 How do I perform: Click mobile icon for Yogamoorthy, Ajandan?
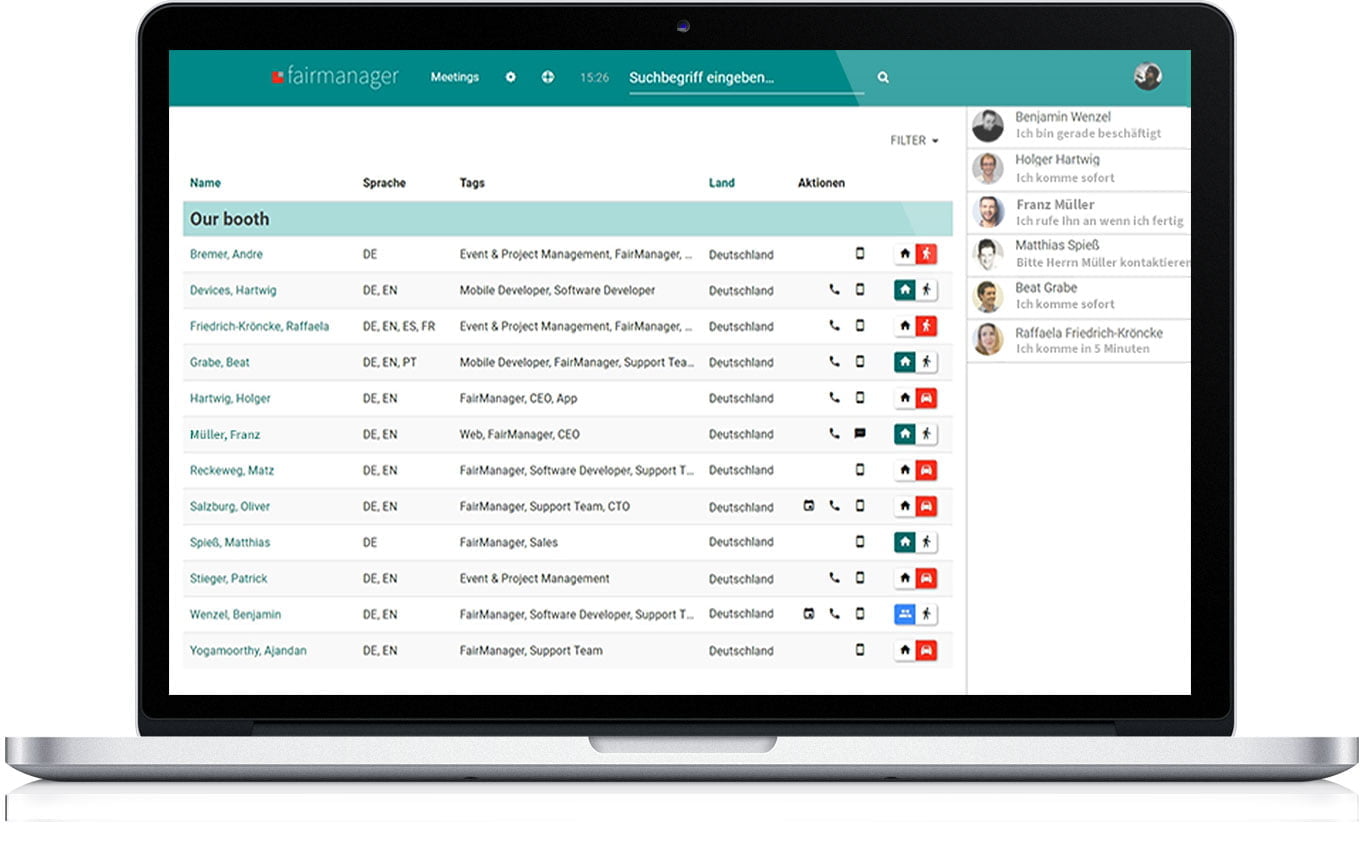859,650
